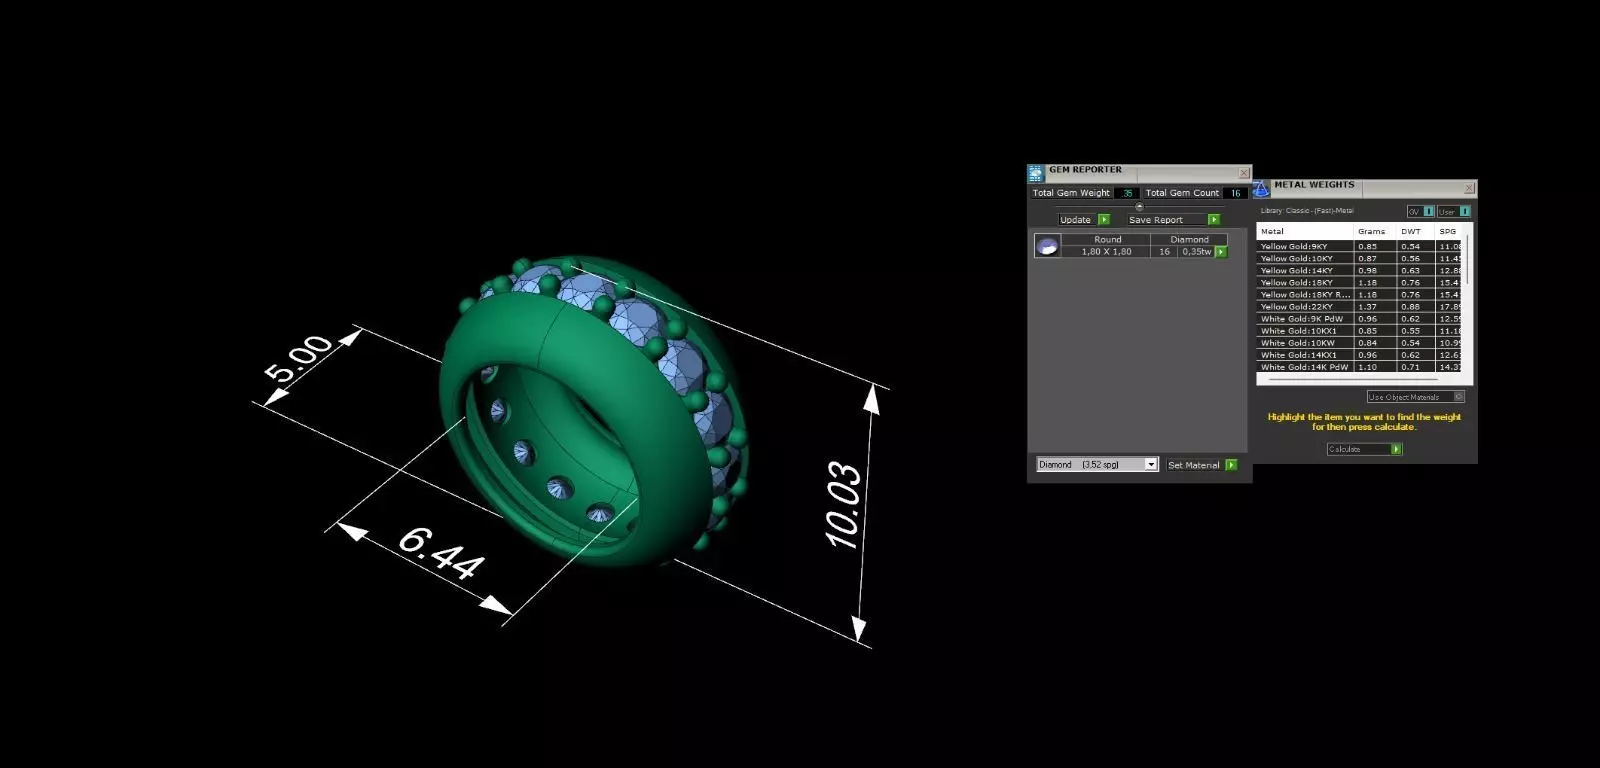Click the 1.37 grams value for 22KY
Screen dimensions: 1600x768
click(x=1367, y=306)
